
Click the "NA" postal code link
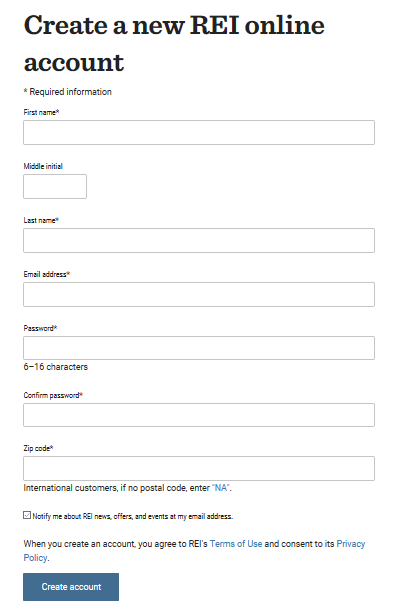point(221,488)
